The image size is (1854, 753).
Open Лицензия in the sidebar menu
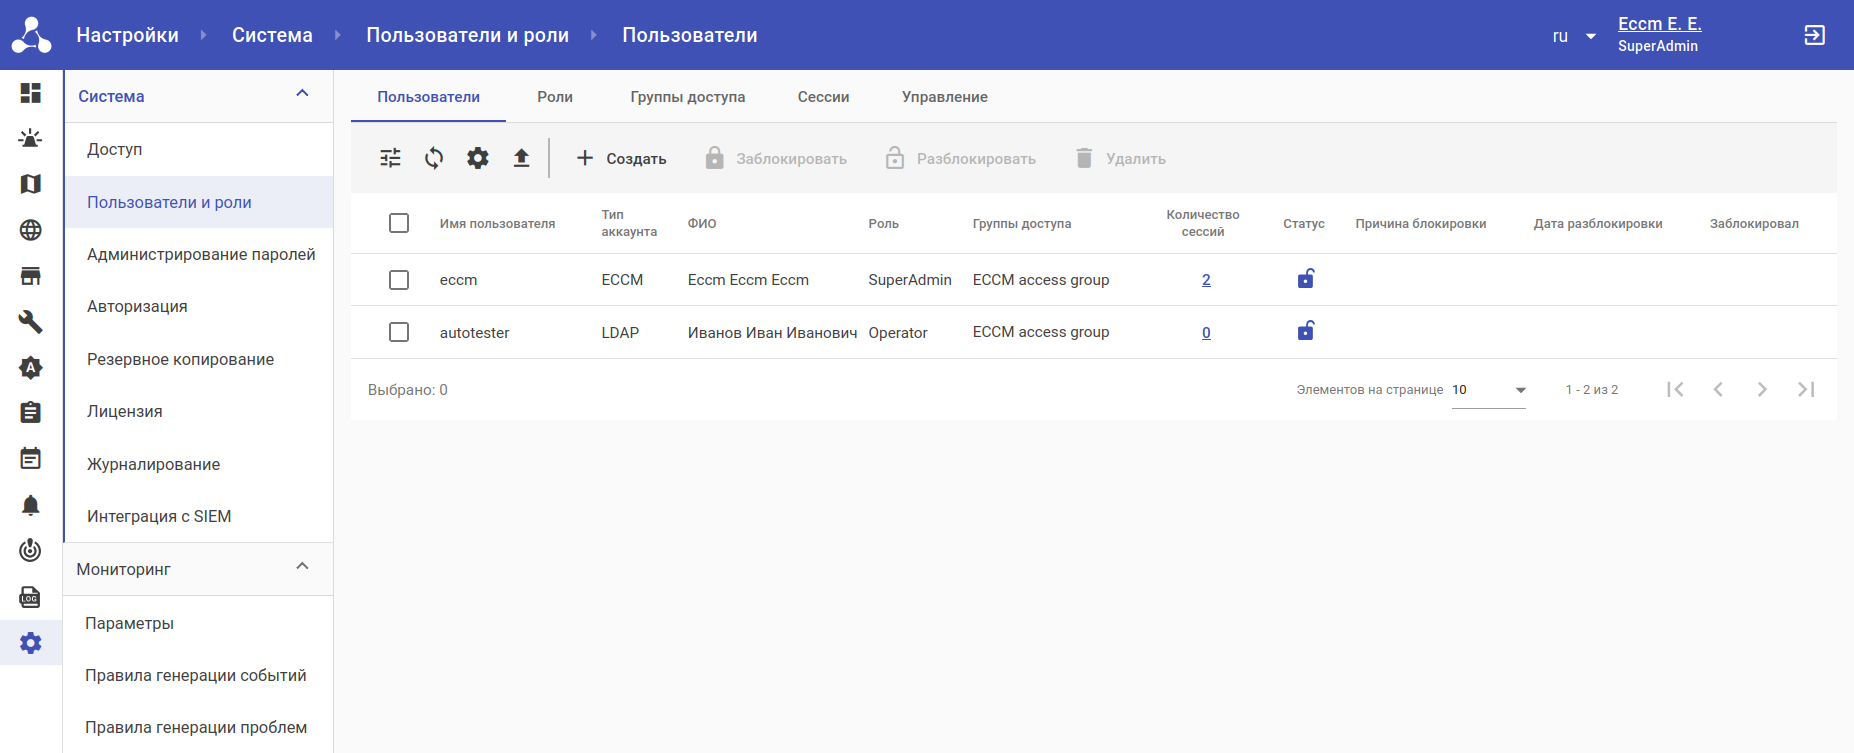125,411
